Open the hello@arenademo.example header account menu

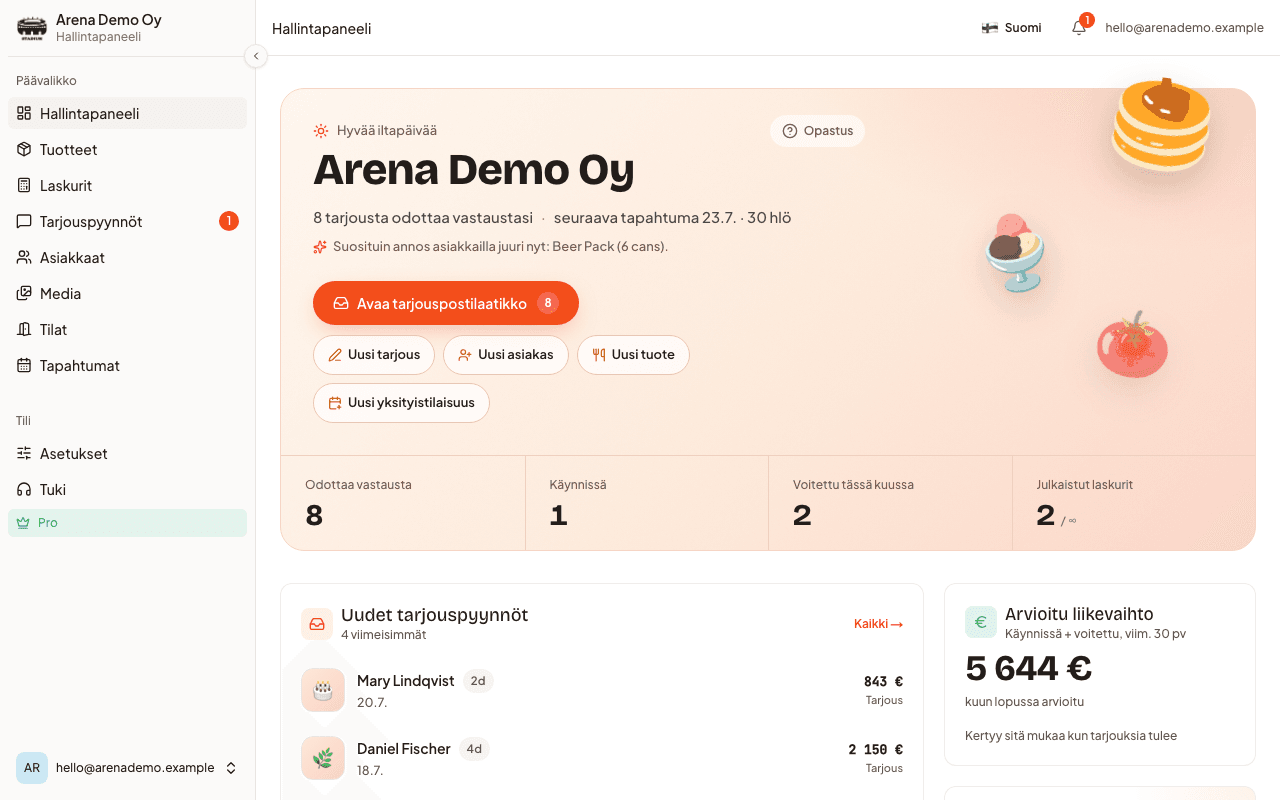[x=1184, y=28]
